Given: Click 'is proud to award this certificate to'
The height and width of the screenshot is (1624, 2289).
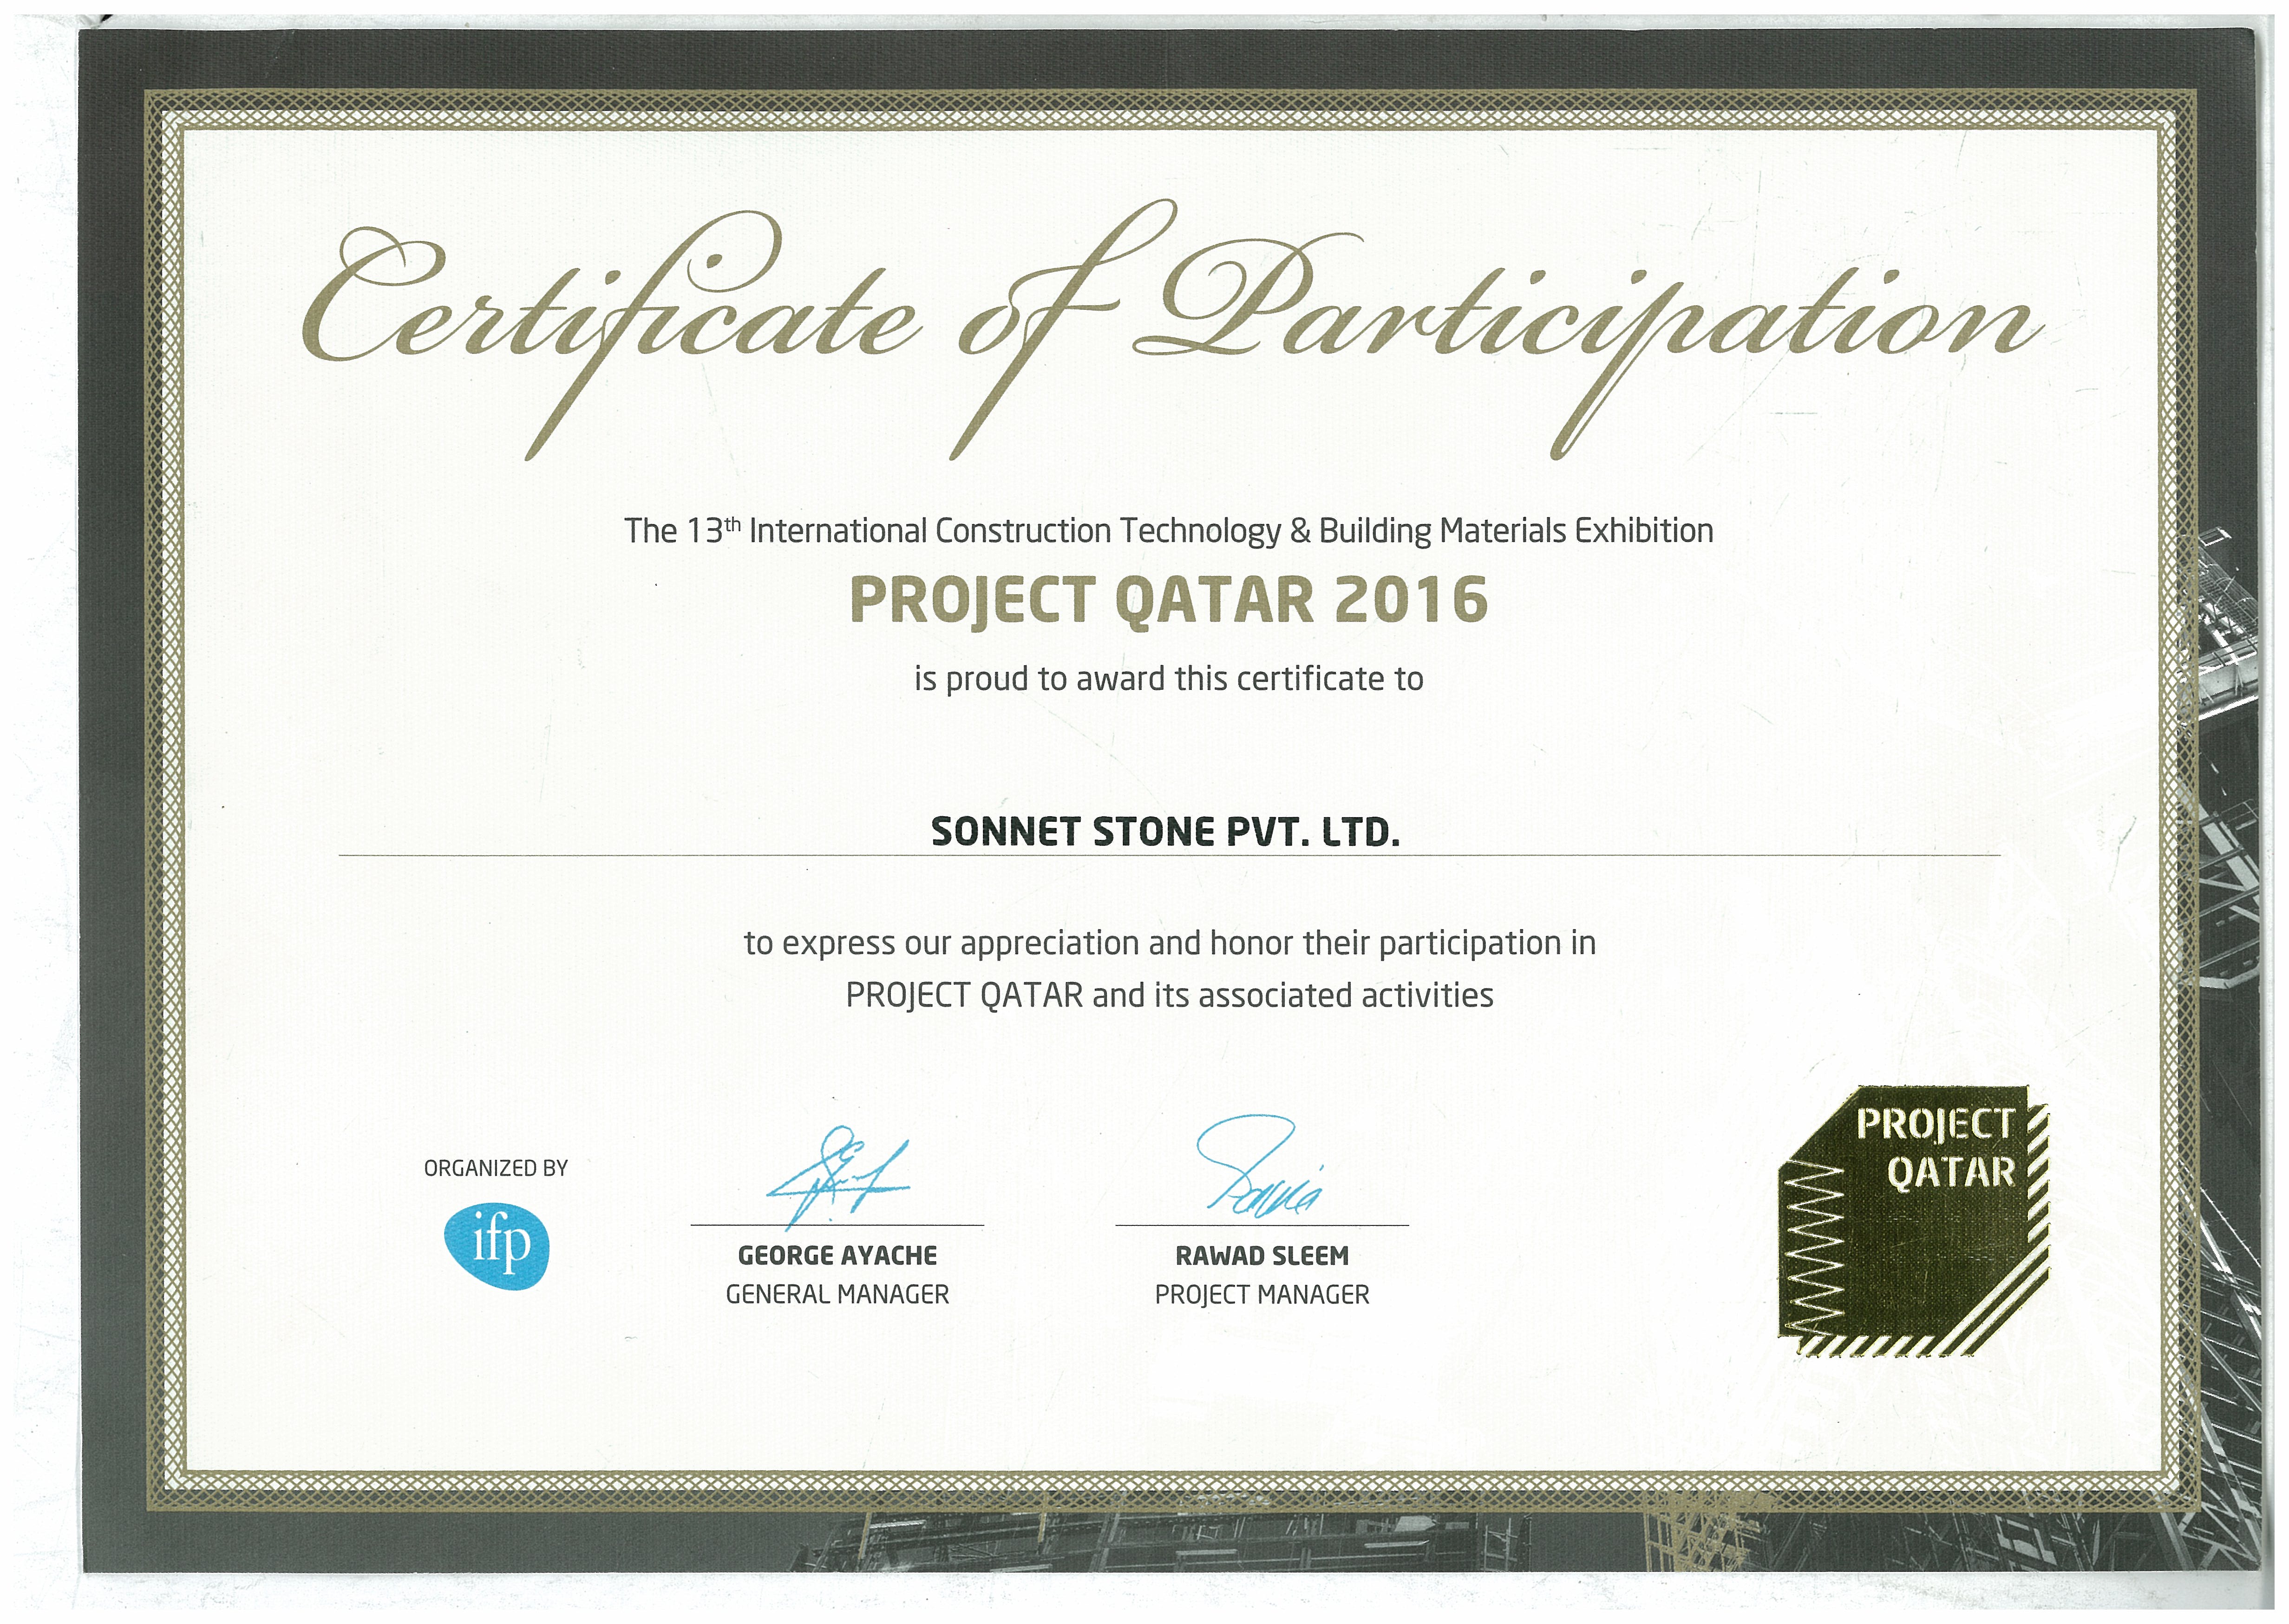Looking at the screenshot, I should [x=1168, y=679].
